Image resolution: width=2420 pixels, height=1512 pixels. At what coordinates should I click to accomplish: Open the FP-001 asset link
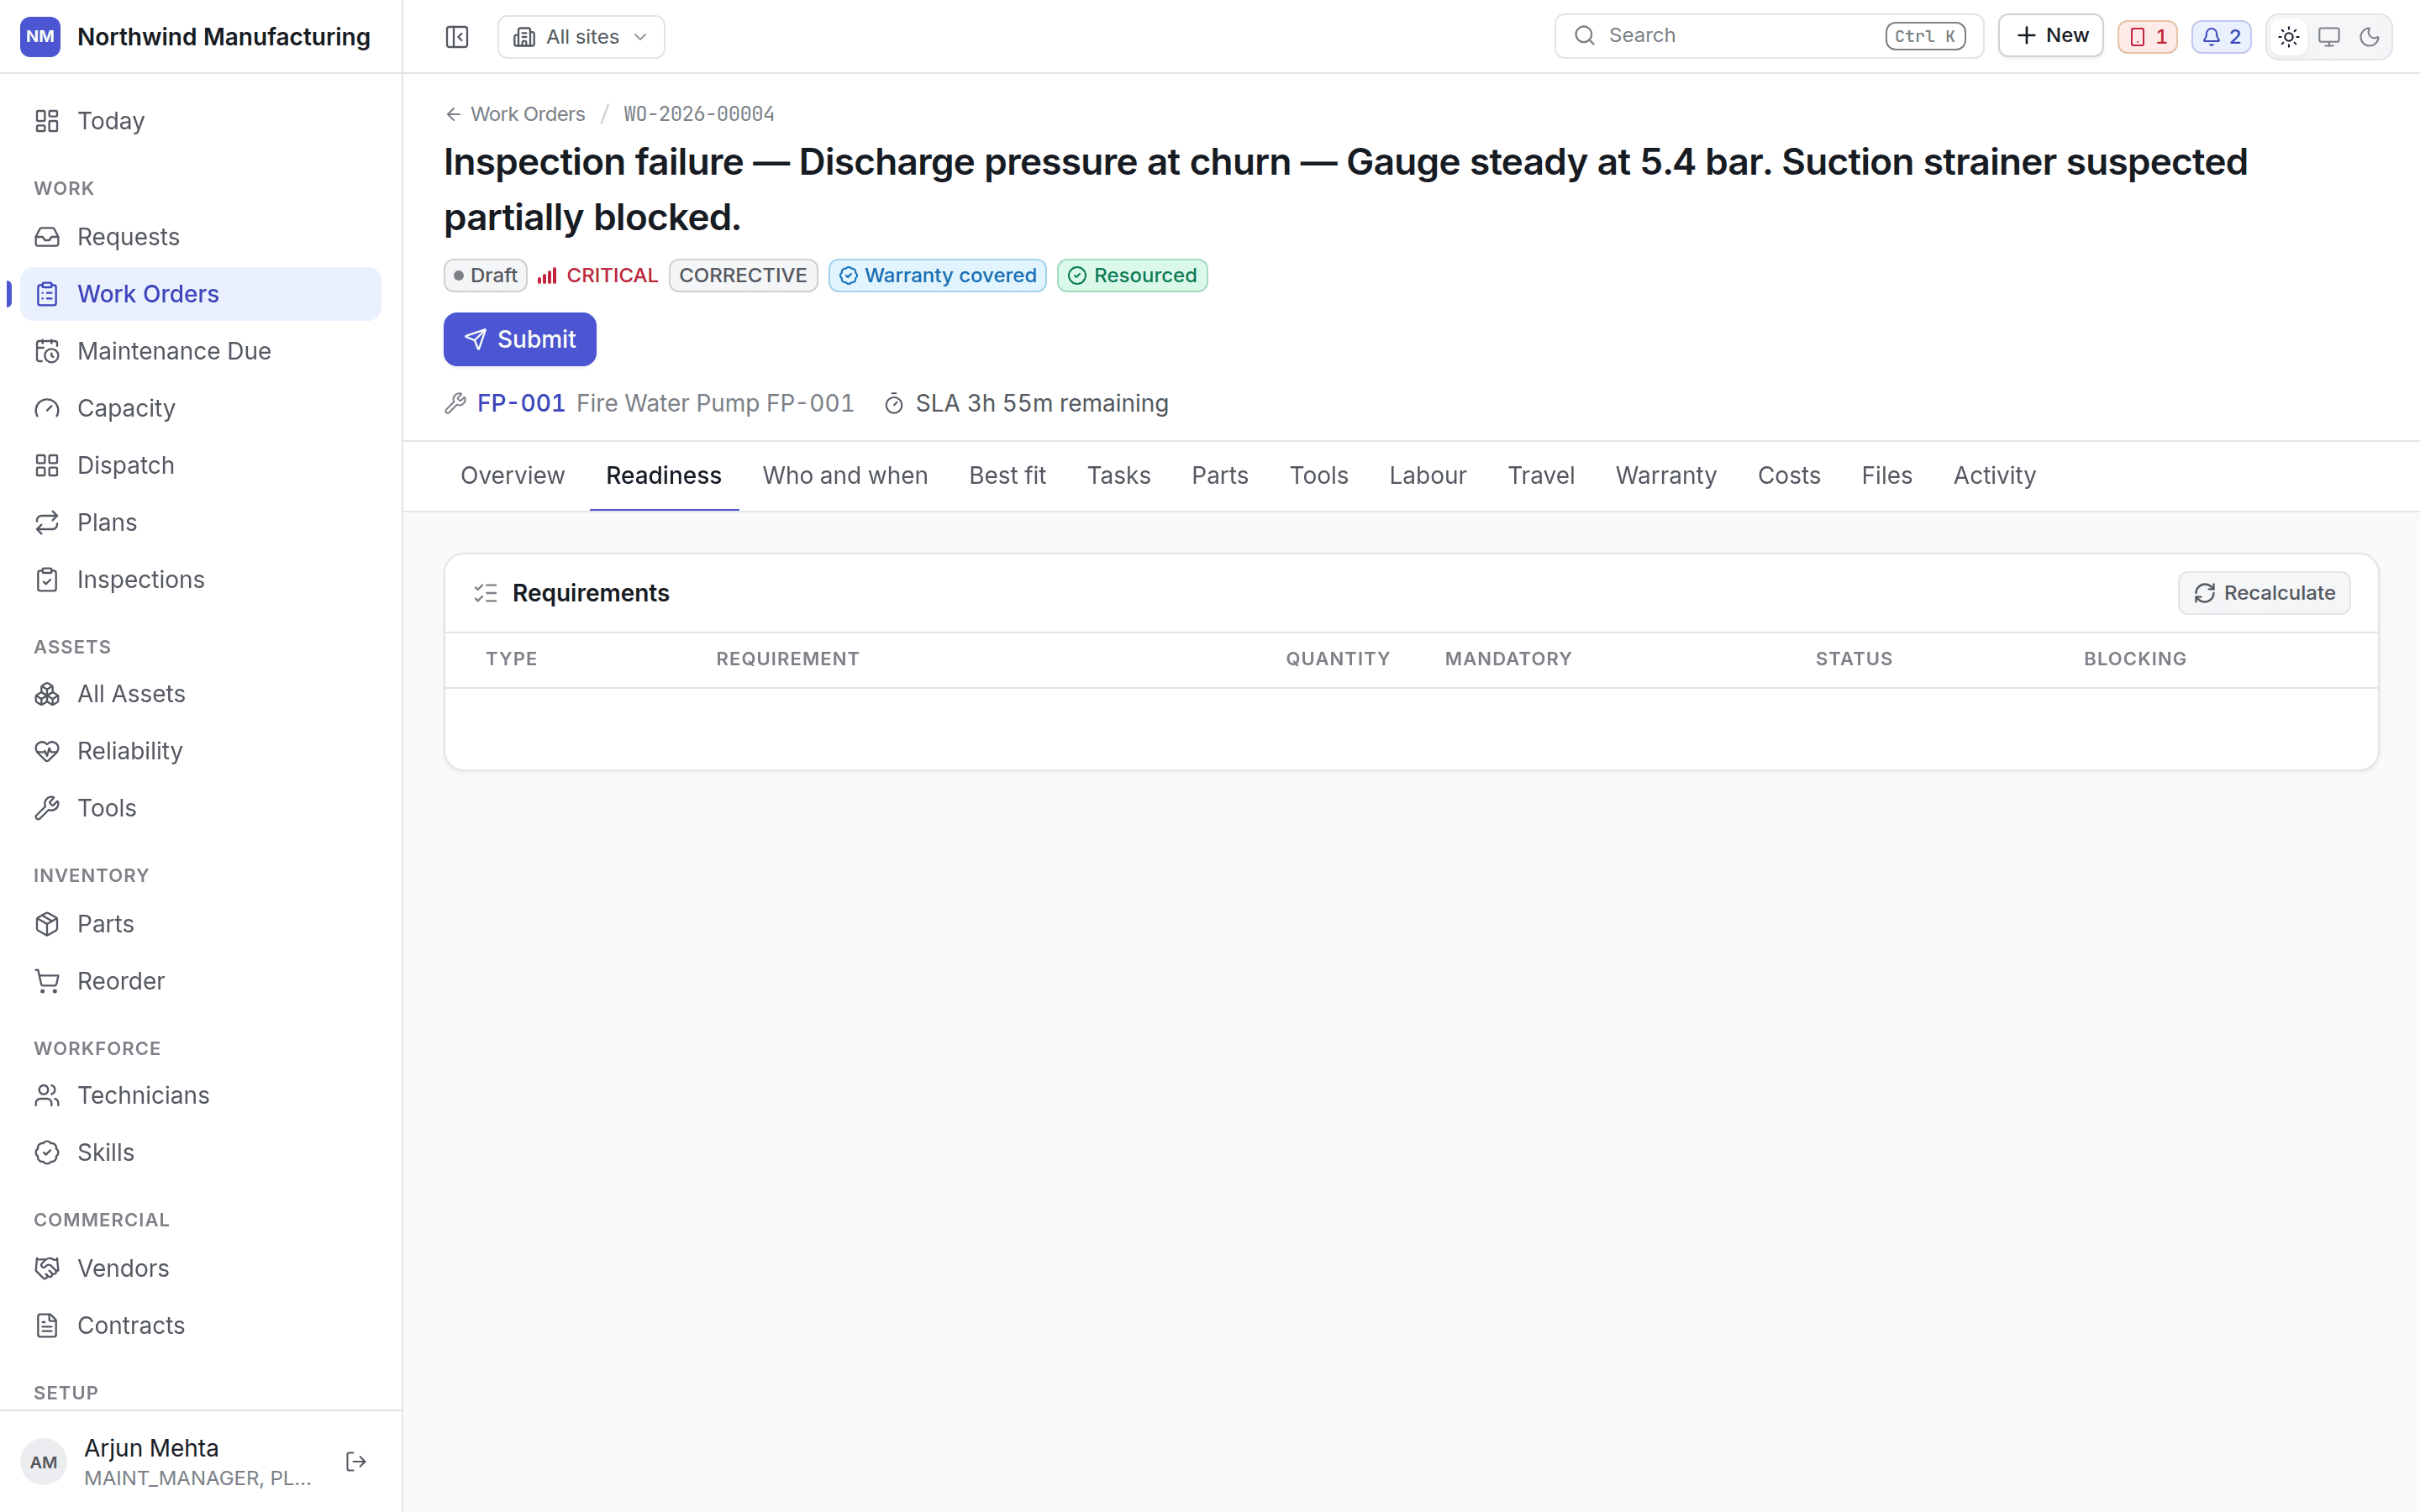pyautogui.click(x=521, y=403)
